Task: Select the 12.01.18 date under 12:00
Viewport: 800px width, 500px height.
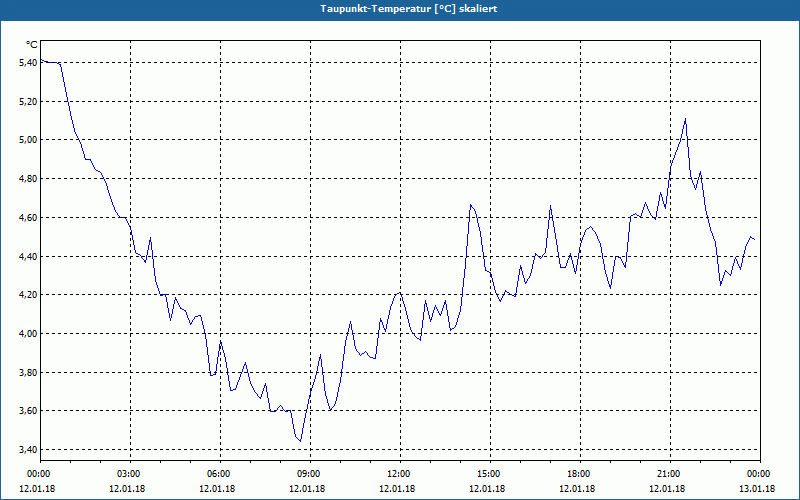Action: coord(397,488)
